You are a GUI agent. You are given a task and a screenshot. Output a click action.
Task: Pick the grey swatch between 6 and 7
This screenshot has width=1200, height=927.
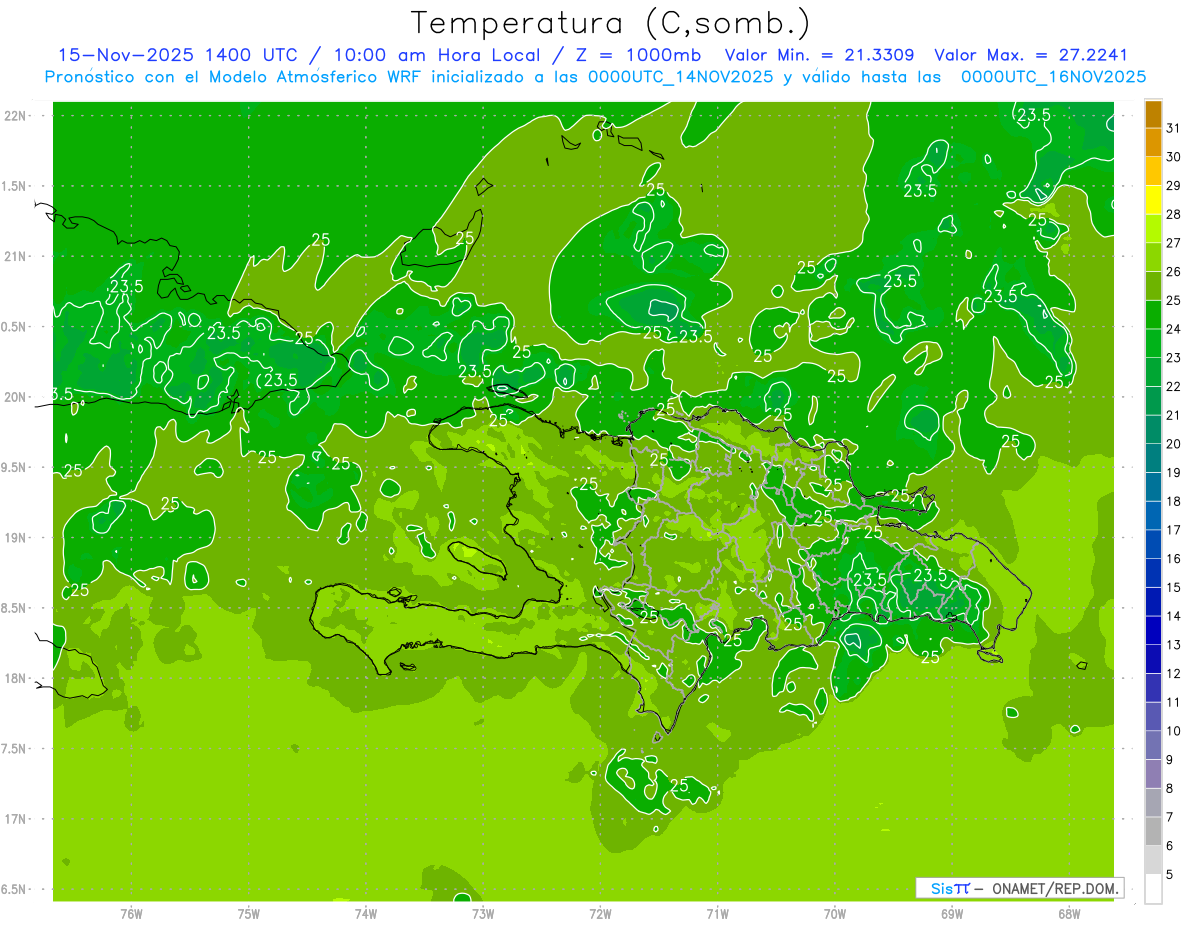click(x=1153, y=832)
